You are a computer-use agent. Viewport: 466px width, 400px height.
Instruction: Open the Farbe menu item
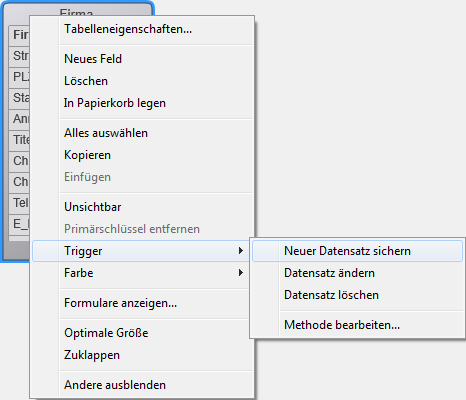(x=141, y=273)
